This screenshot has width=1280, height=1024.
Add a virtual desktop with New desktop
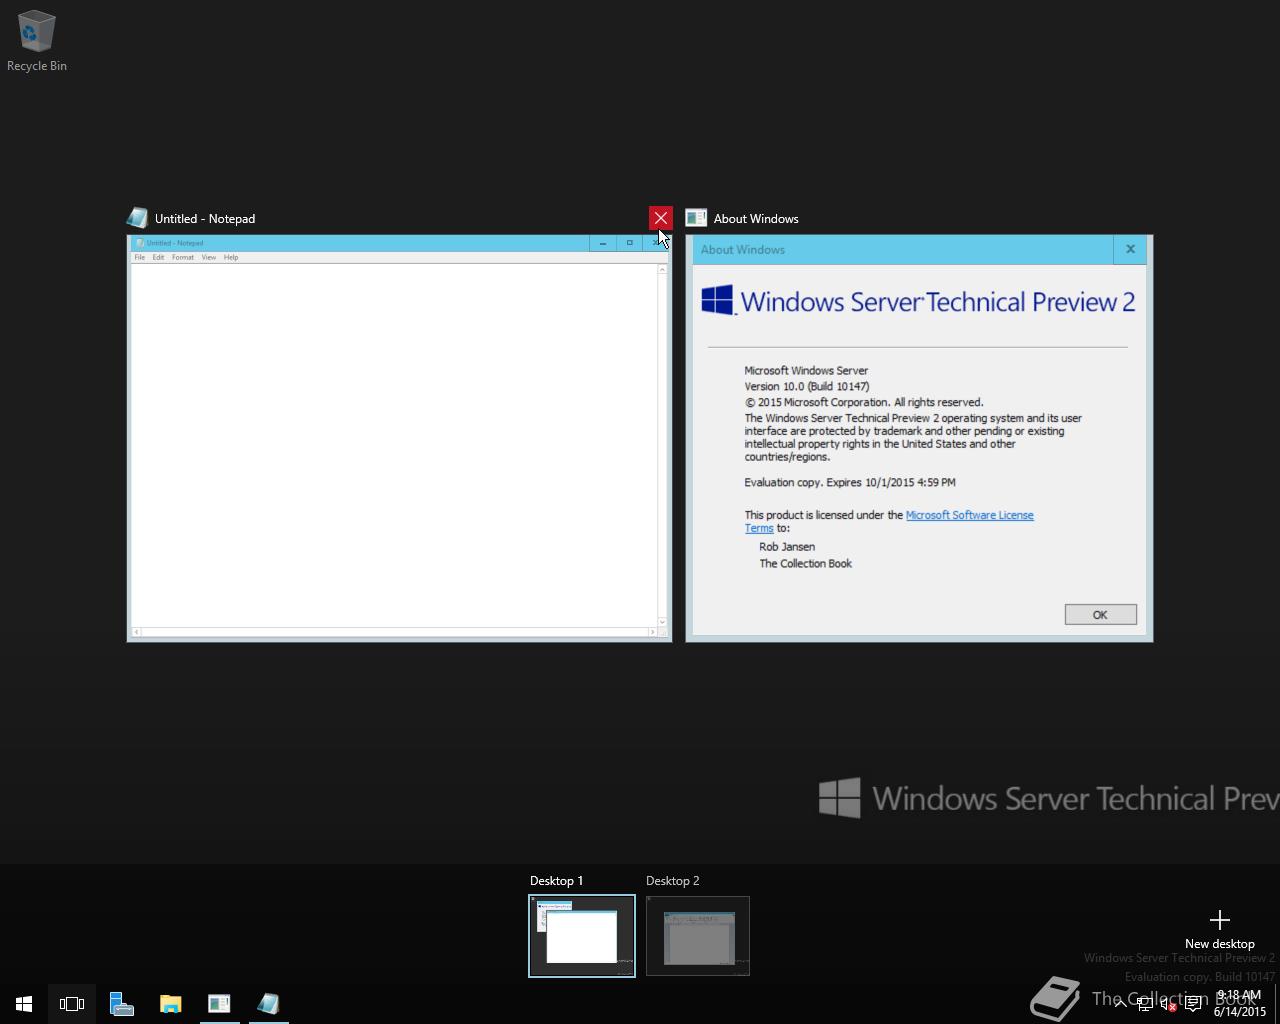pyautogui.click(x=1219, y=929)
